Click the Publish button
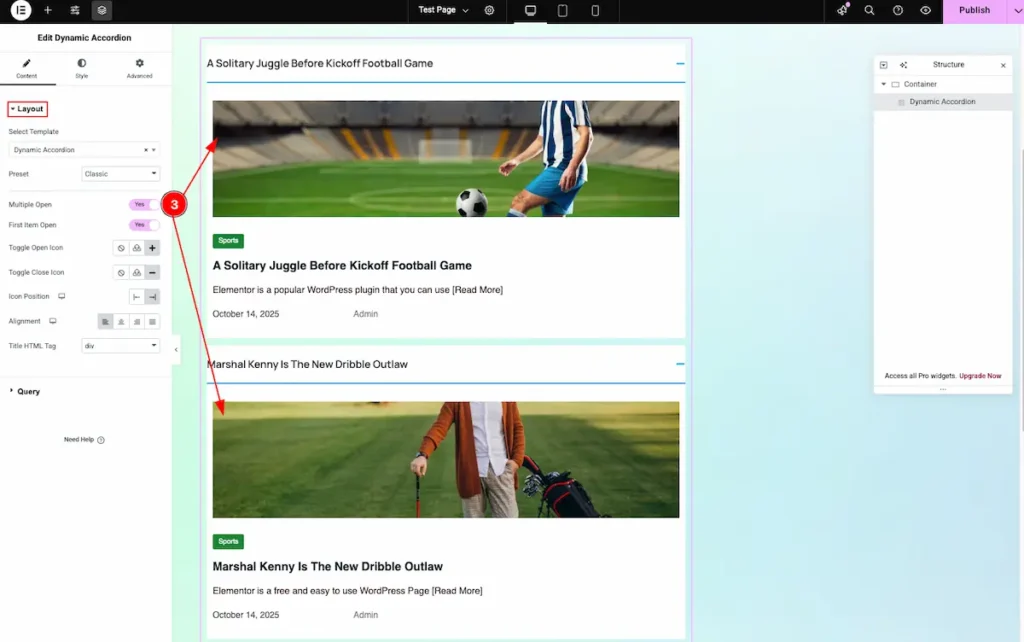Screen dimensions: 1024x642 tap(974, 10)
